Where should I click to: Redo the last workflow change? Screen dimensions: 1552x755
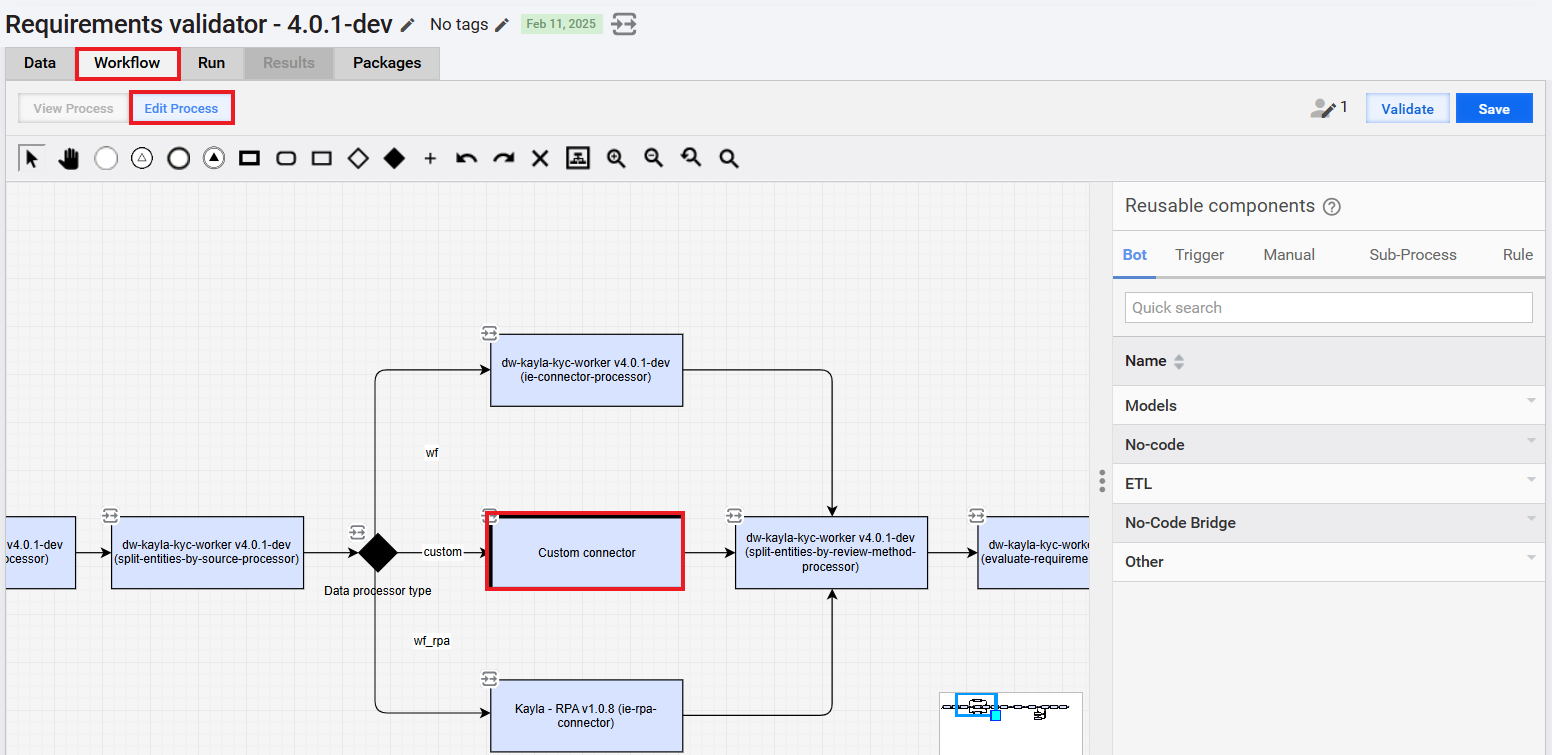tap(503, 158)
